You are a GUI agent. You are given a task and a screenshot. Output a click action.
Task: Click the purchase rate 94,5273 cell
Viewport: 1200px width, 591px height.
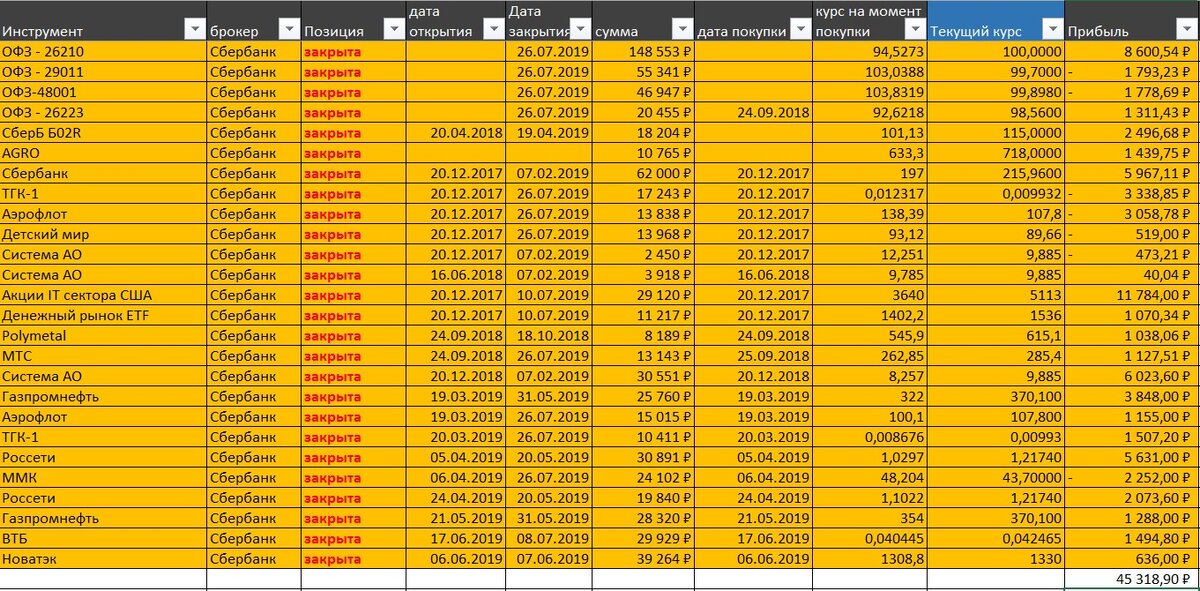(x=870, y=50)
